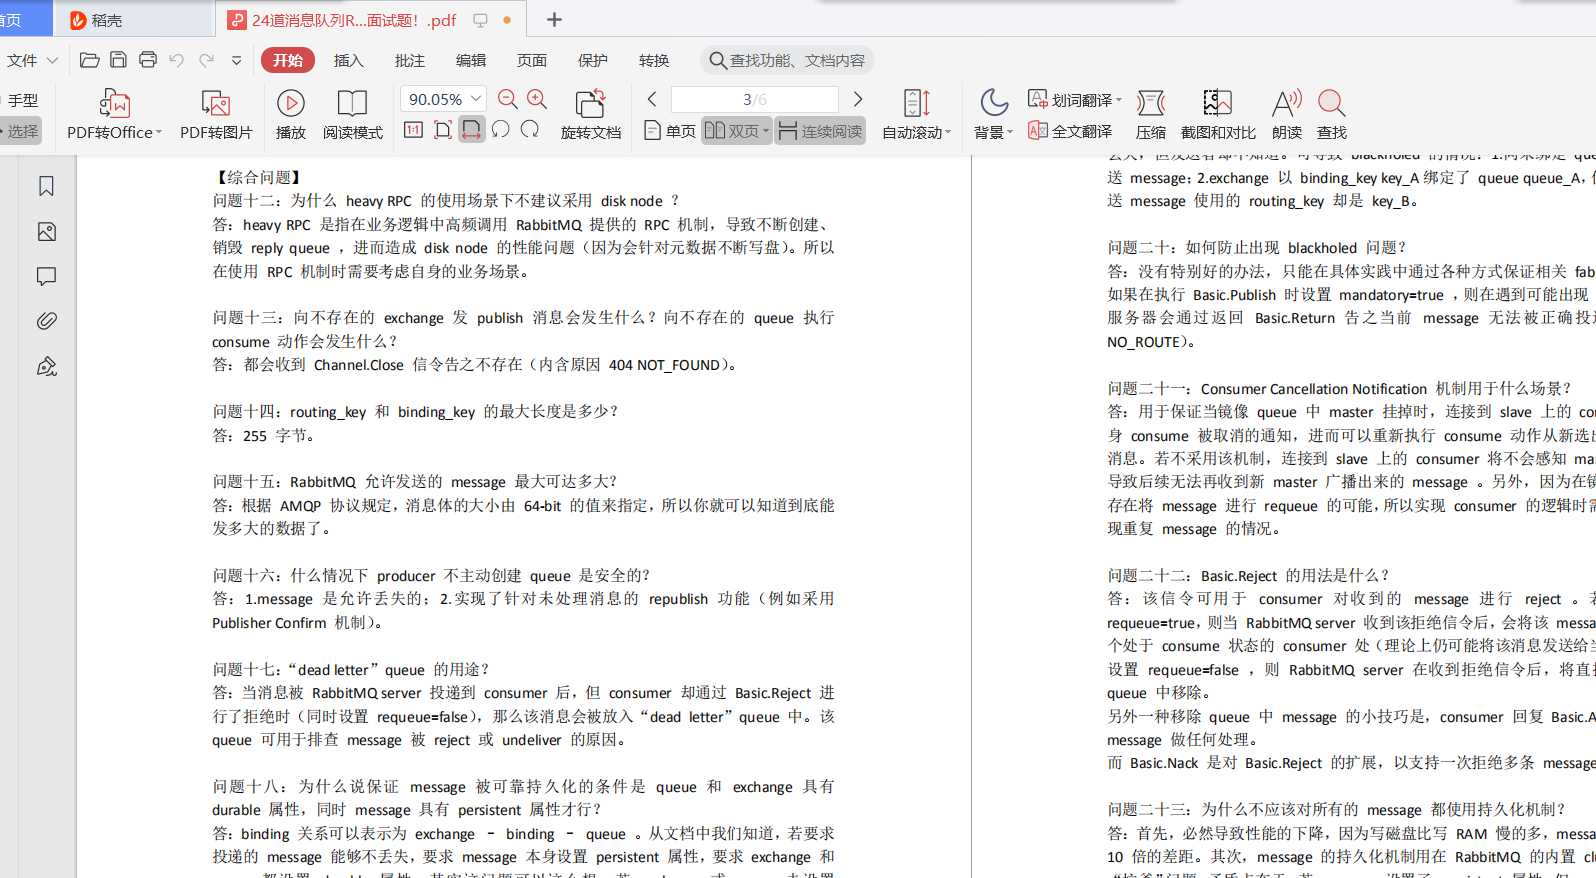Start the 播放 slideshow
Image resolution: width=1596 pixels, height=878 pixels.
(x=291, y=114)
